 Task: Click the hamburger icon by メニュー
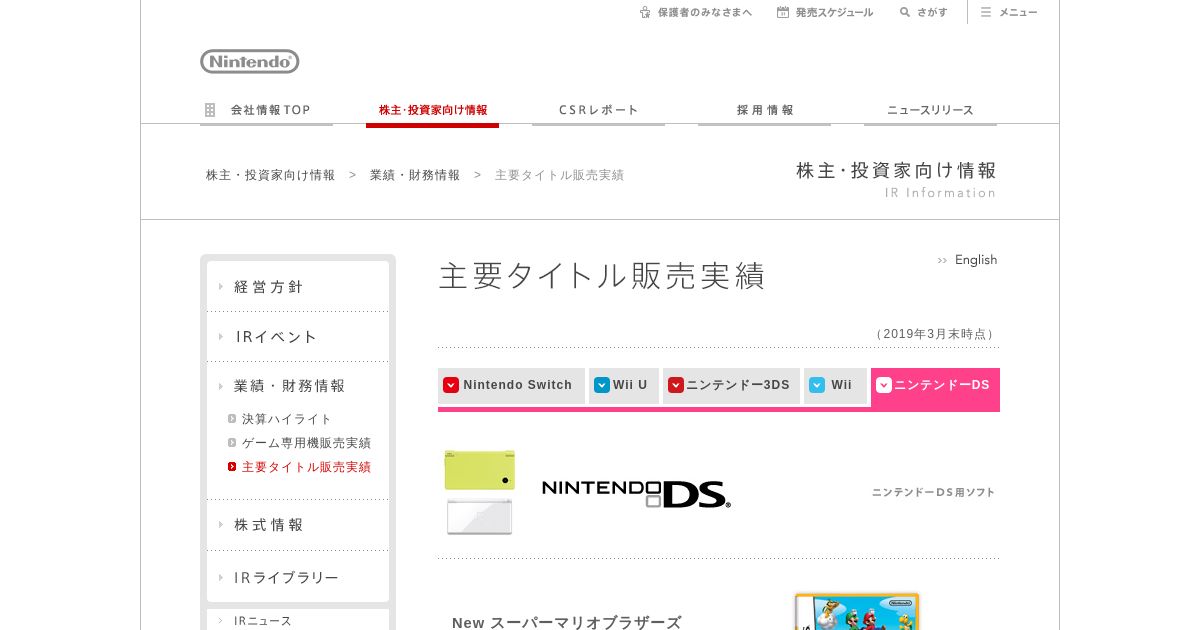pyautogui.click(x=986, y=12)
